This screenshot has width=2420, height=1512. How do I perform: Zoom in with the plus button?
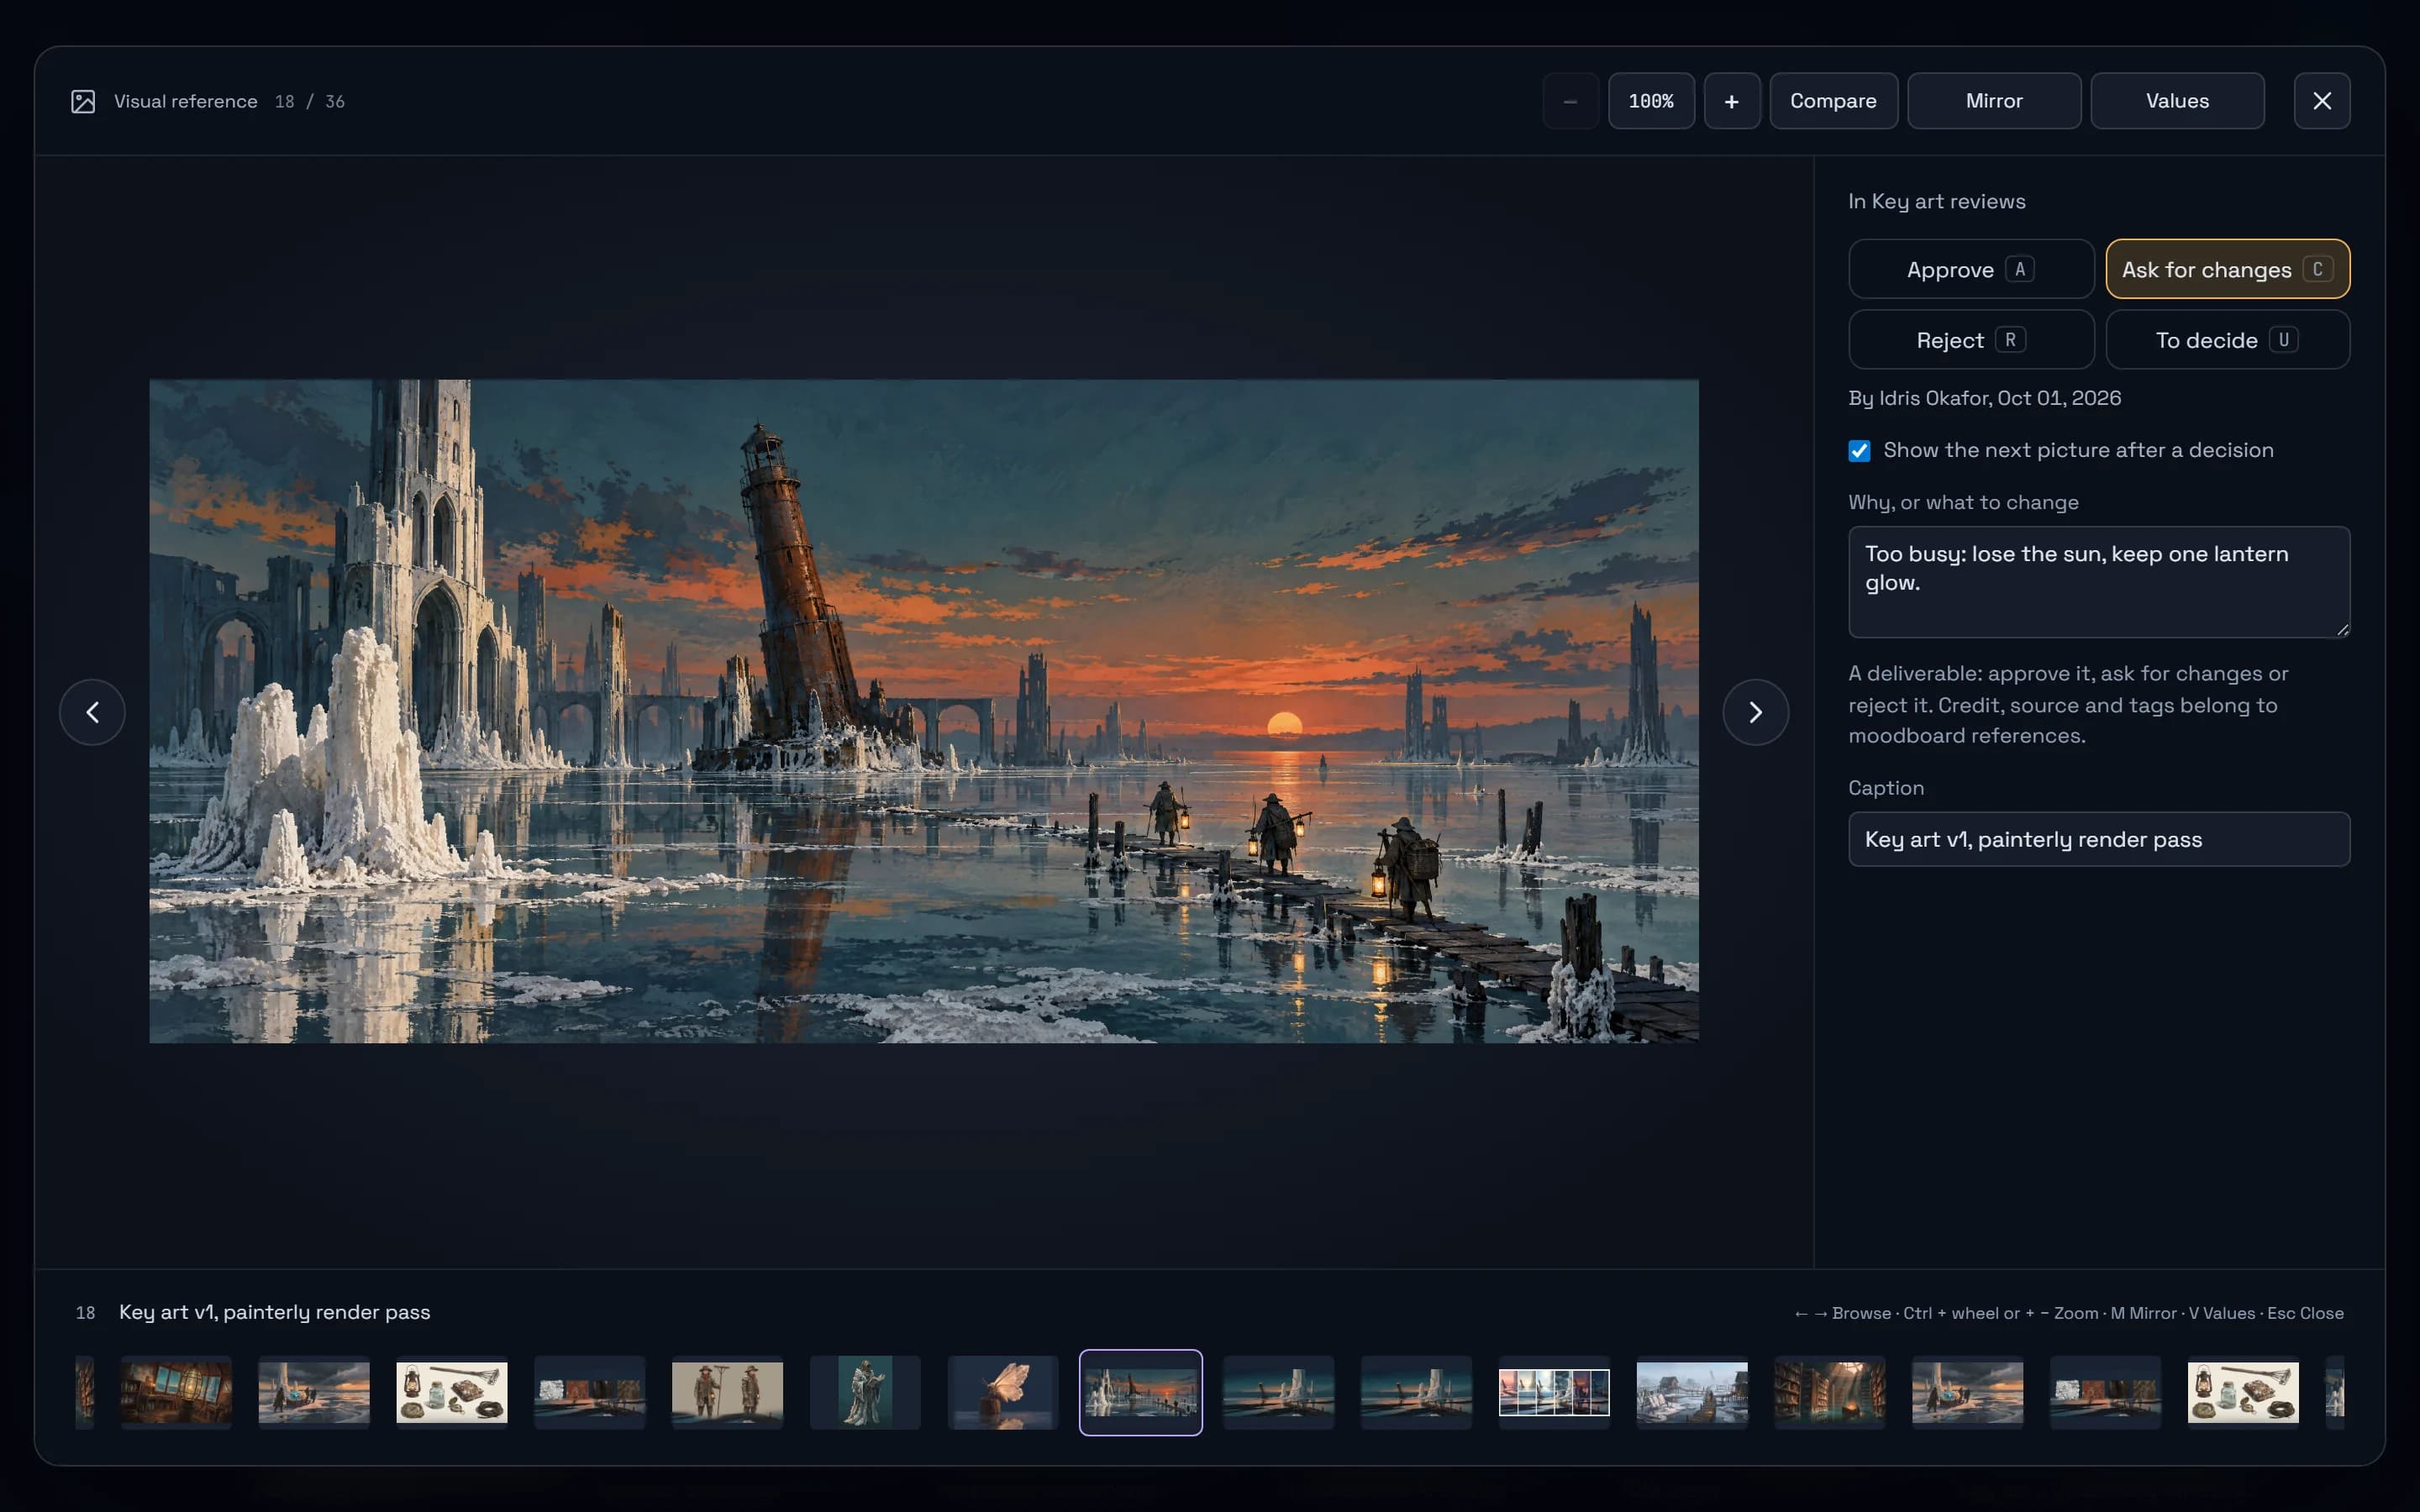pos(1732,101)
